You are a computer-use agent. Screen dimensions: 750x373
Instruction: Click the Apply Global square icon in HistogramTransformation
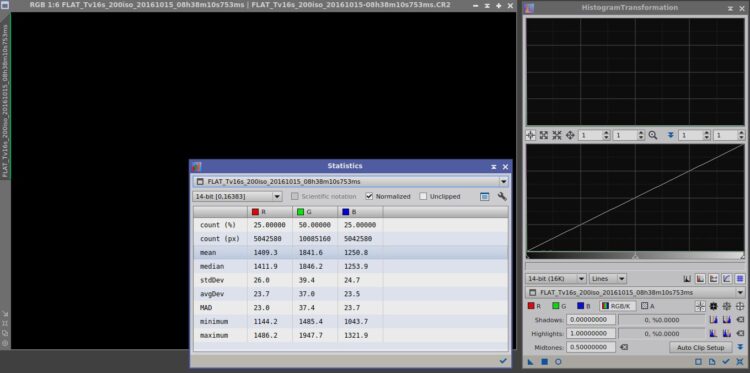544,362
